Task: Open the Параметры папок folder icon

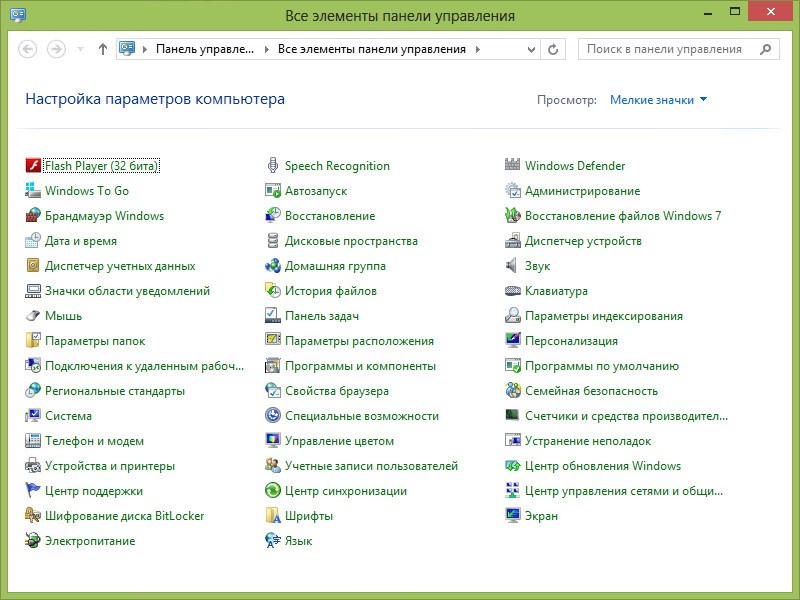Action: [x=33, y=340]
